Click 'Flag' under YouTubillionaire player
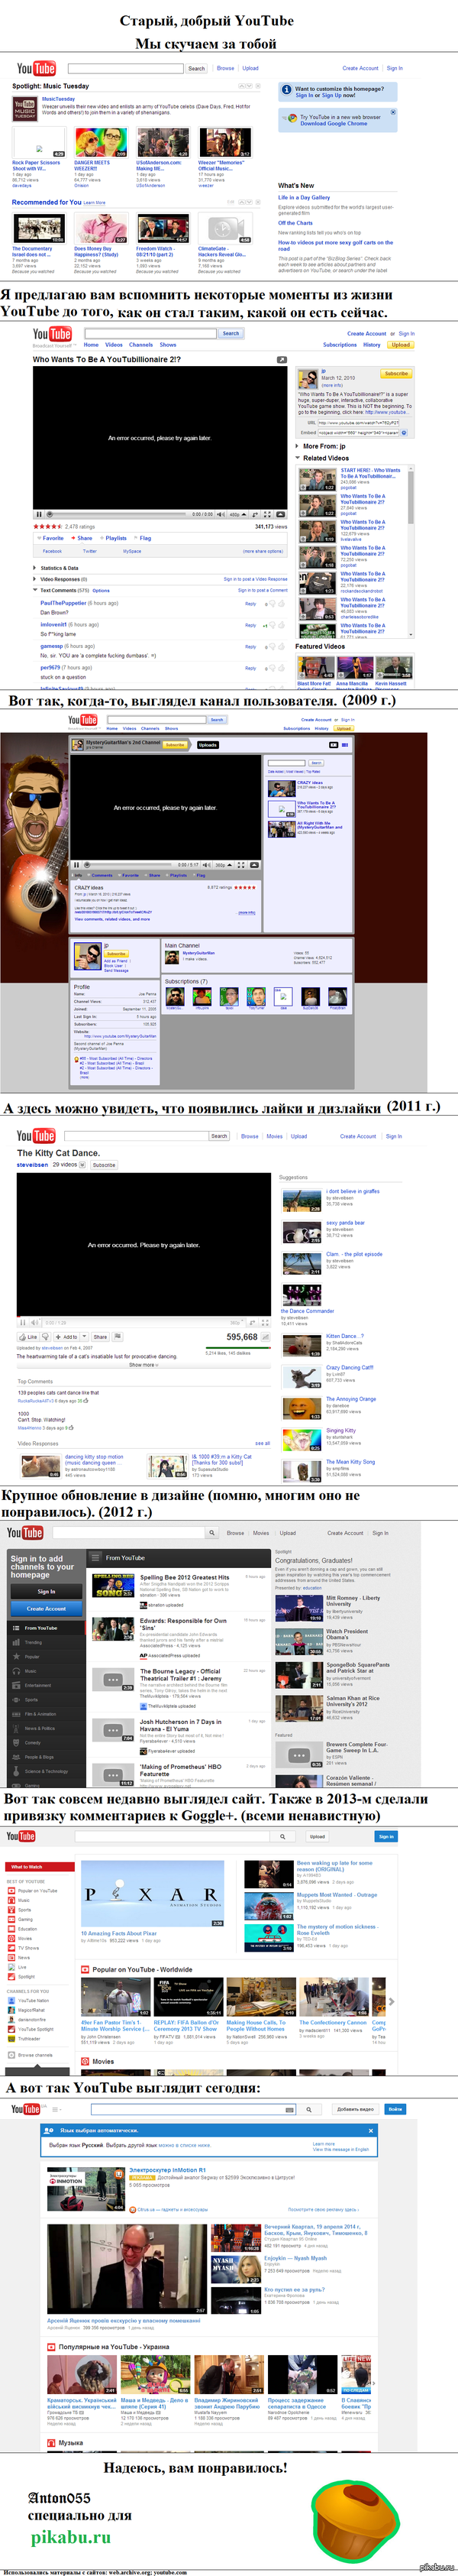The image size is (458, 2576). click(x=144, y=538)
